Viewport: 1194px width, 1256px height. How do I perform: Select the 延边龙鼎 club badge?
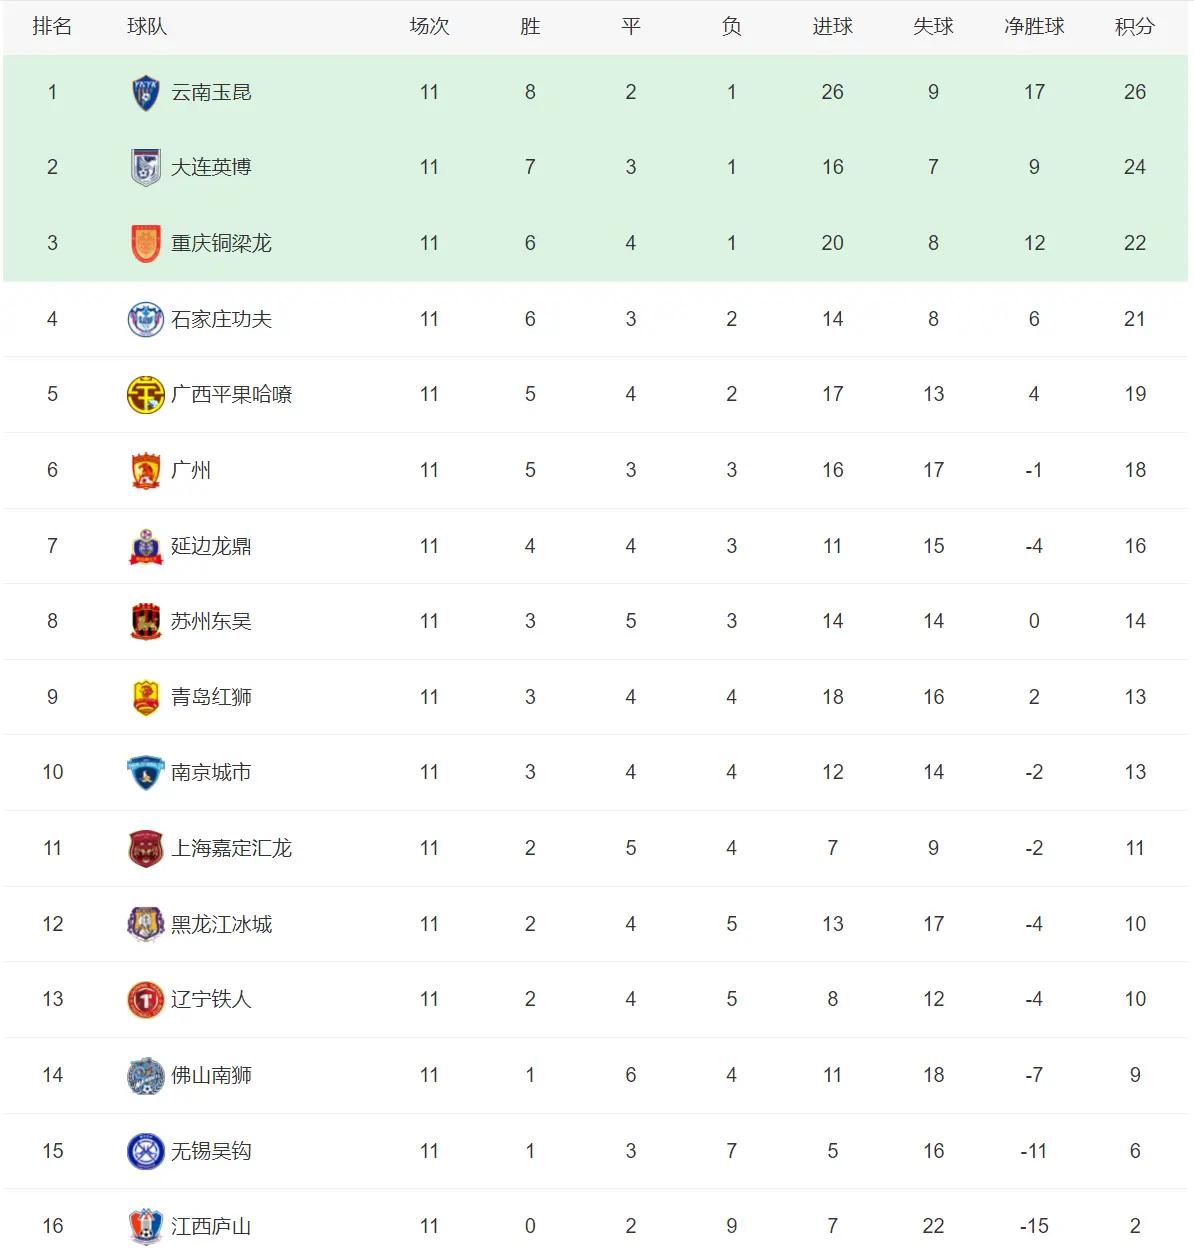click(x=146, y=546)
